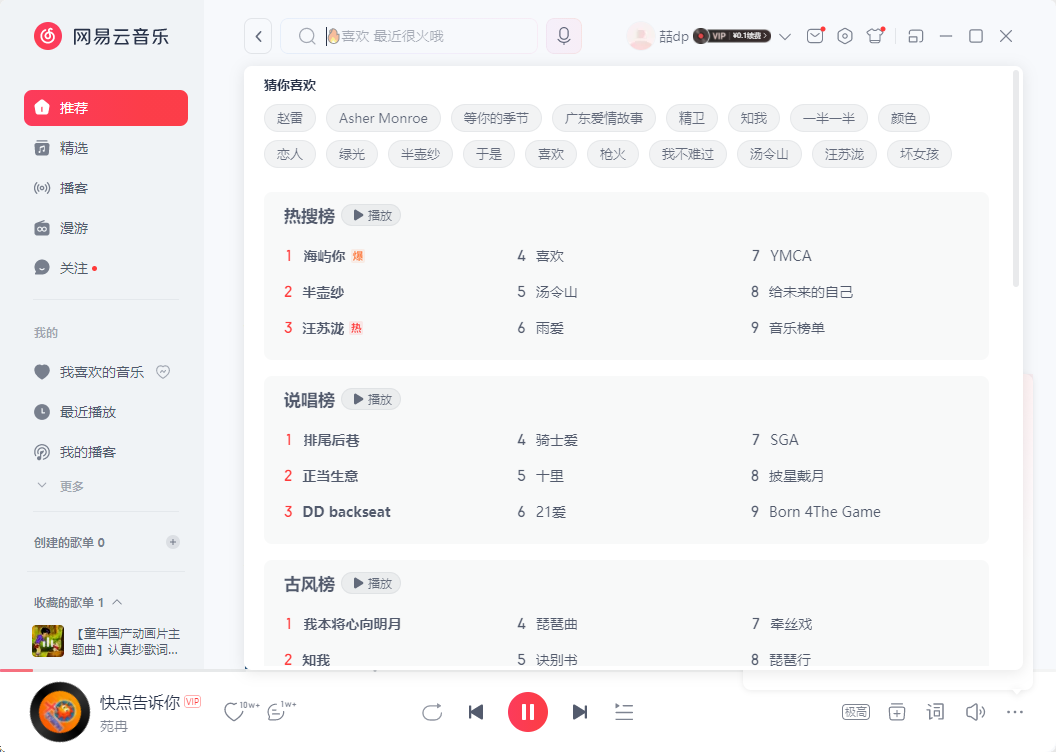
Task: Open the settings hexagon icon
Action: 845,36
